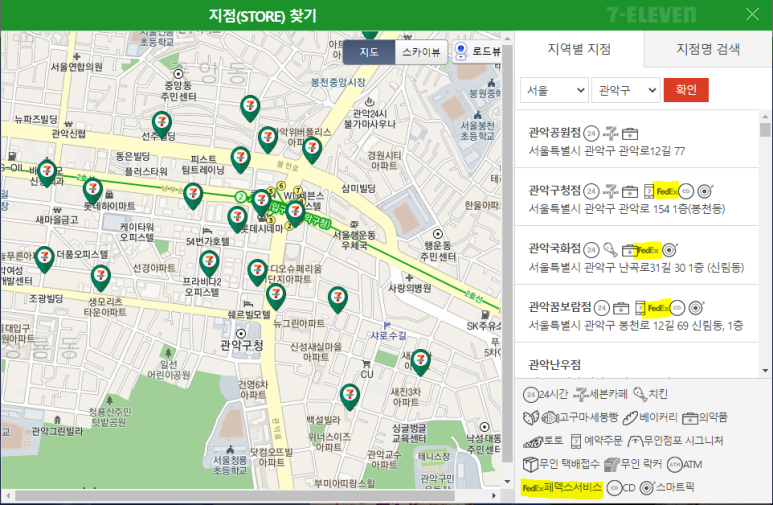The image size is (773, 505).
Task: Click the FedEx icon on 관악구청점
Action: [667, 191]
